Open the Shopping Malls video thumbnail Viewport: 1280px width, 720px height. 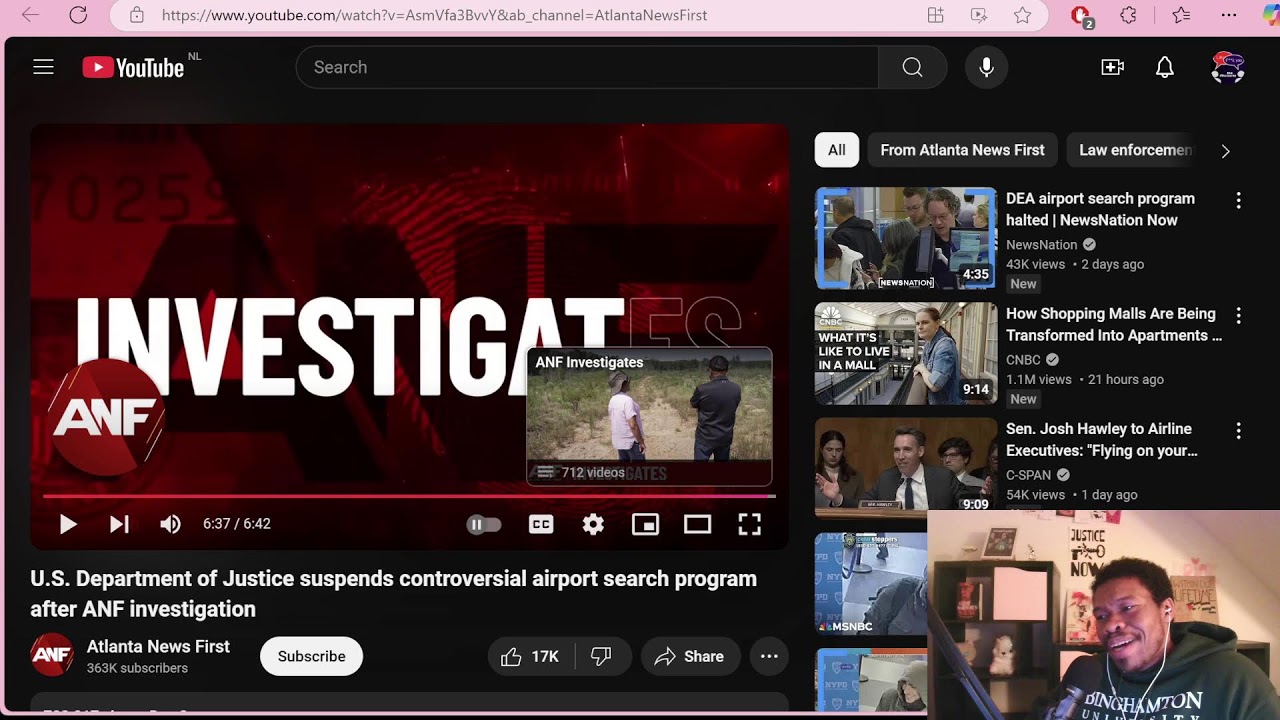pos(906,353)
